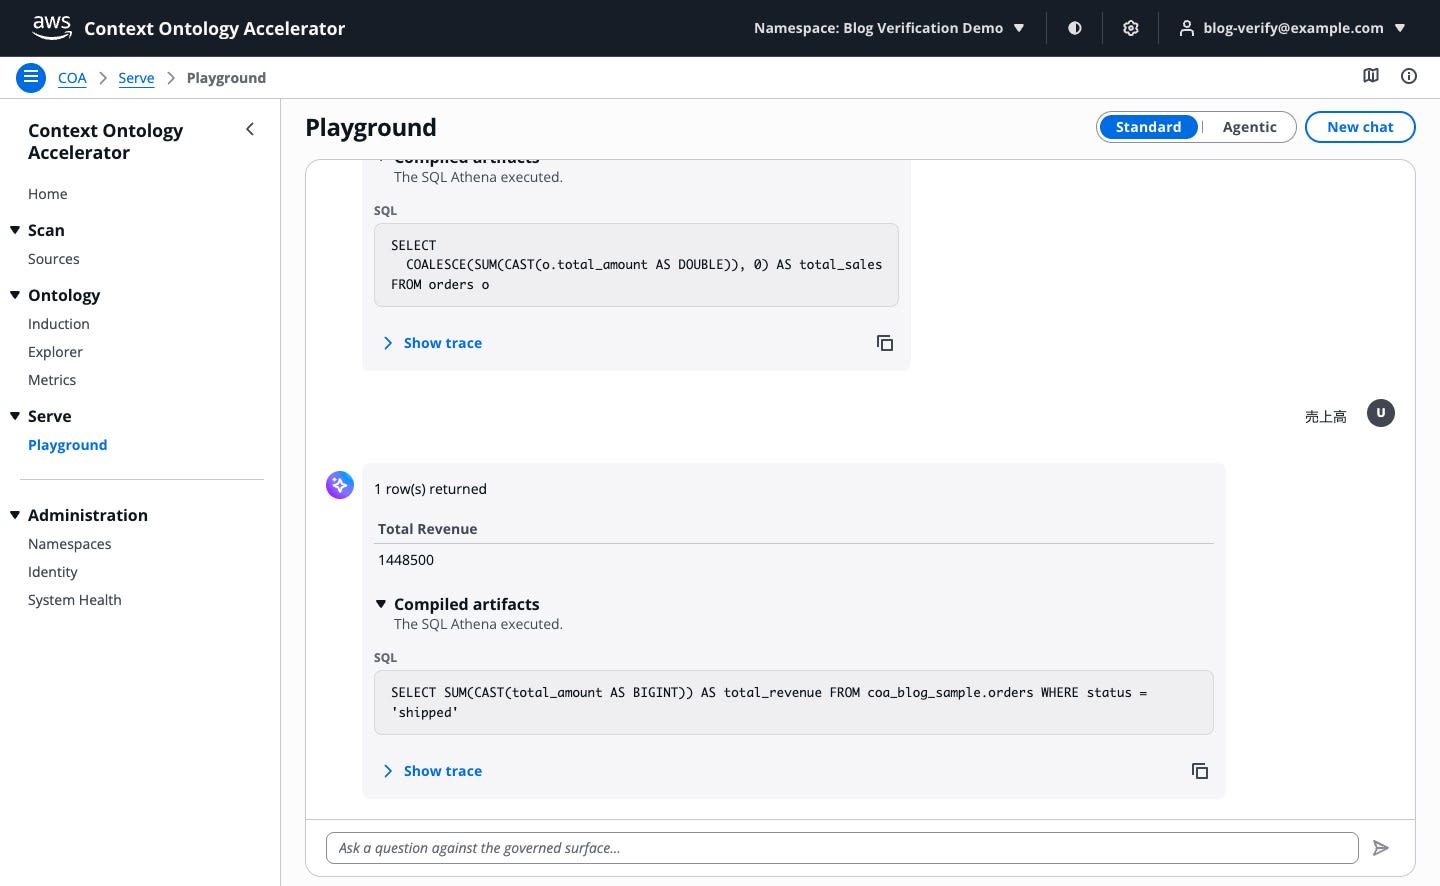Open the hamburger navigation menu button
This screenshot has height=886, width=1440.
tap(31, 77)
